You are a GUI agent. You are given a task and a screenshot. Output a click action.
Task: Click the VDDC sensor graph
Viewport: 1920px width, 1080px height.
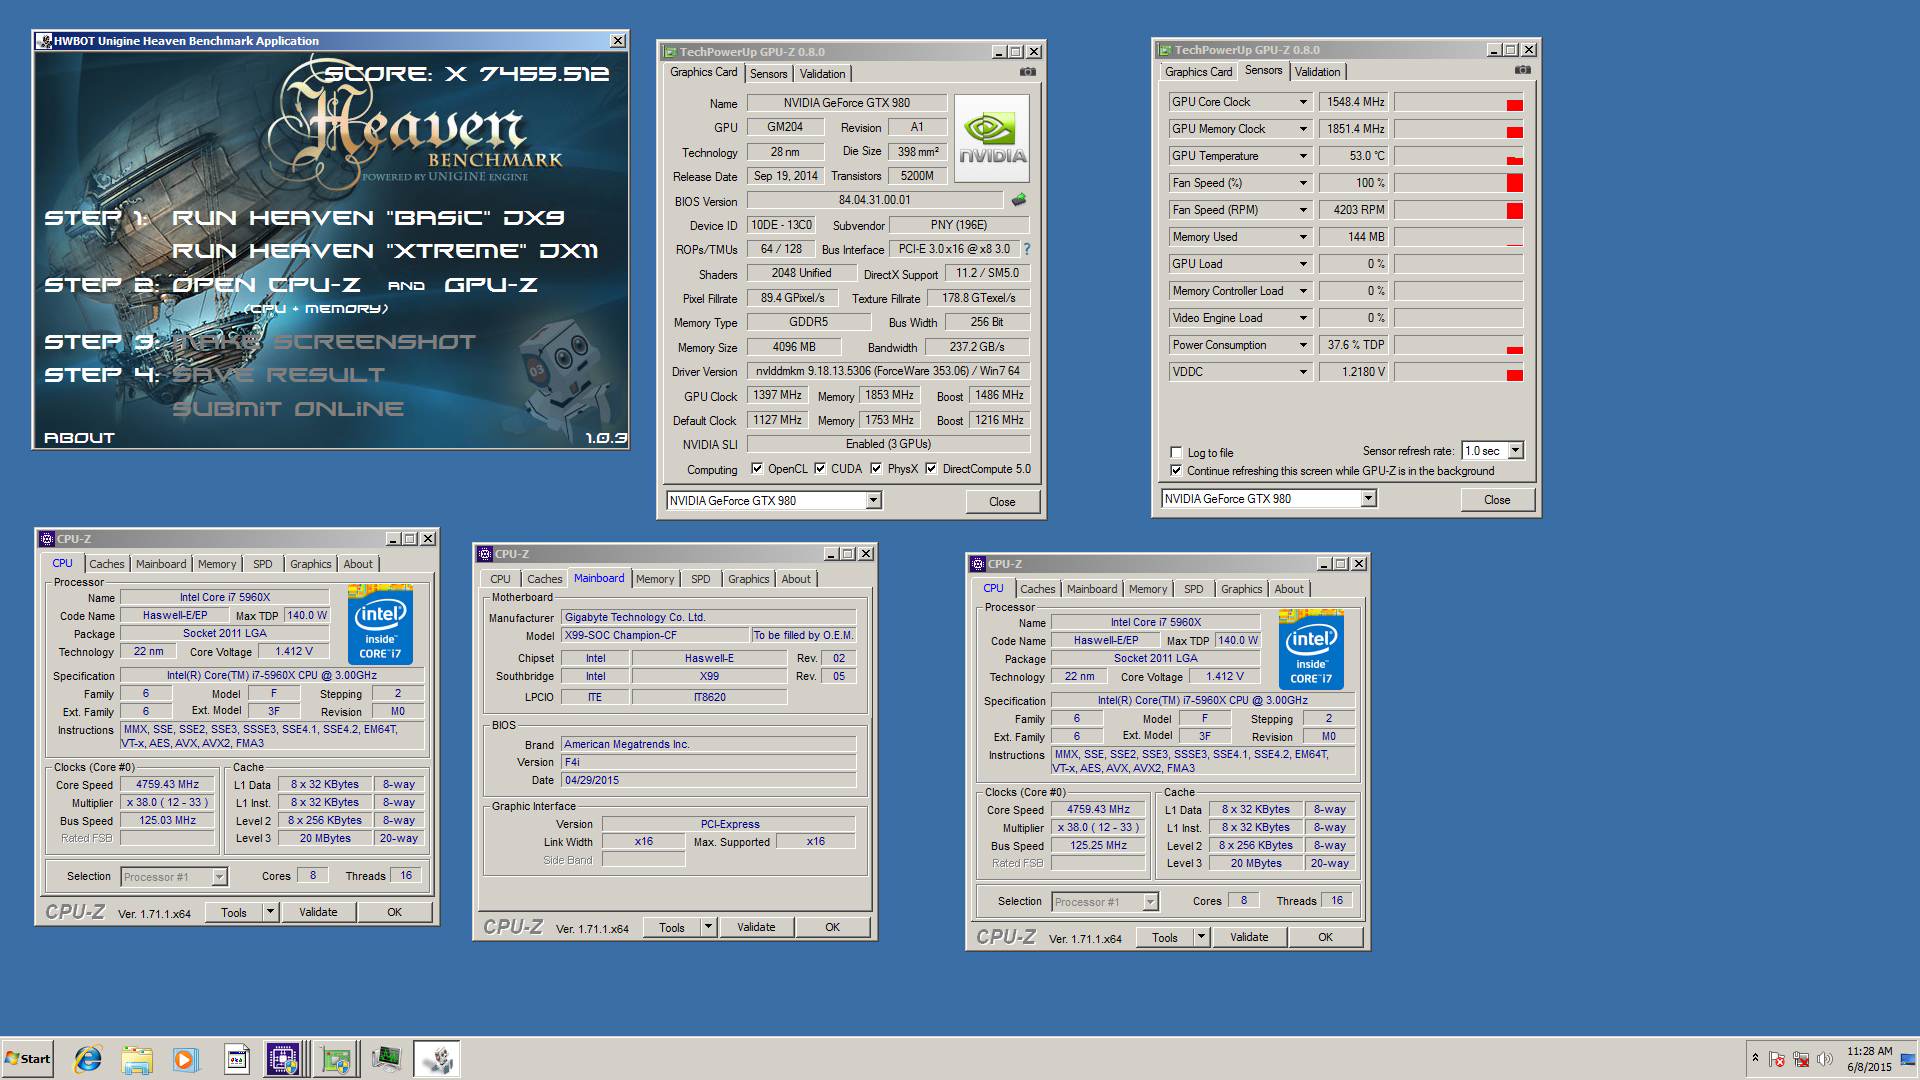pos(1459,372)
